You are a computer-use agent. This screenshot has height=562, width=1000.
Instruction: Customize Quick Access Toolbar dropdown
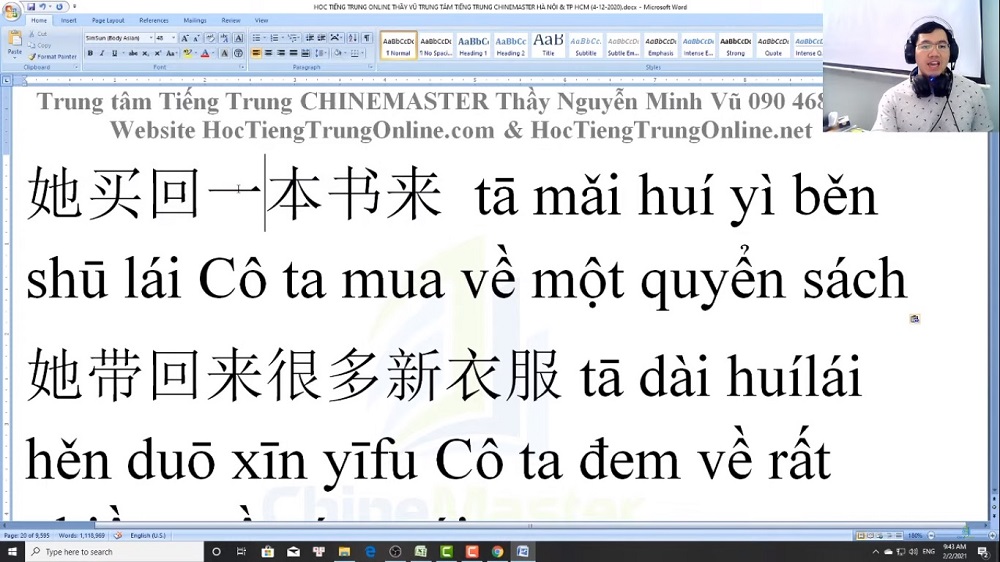pos(74,7)
